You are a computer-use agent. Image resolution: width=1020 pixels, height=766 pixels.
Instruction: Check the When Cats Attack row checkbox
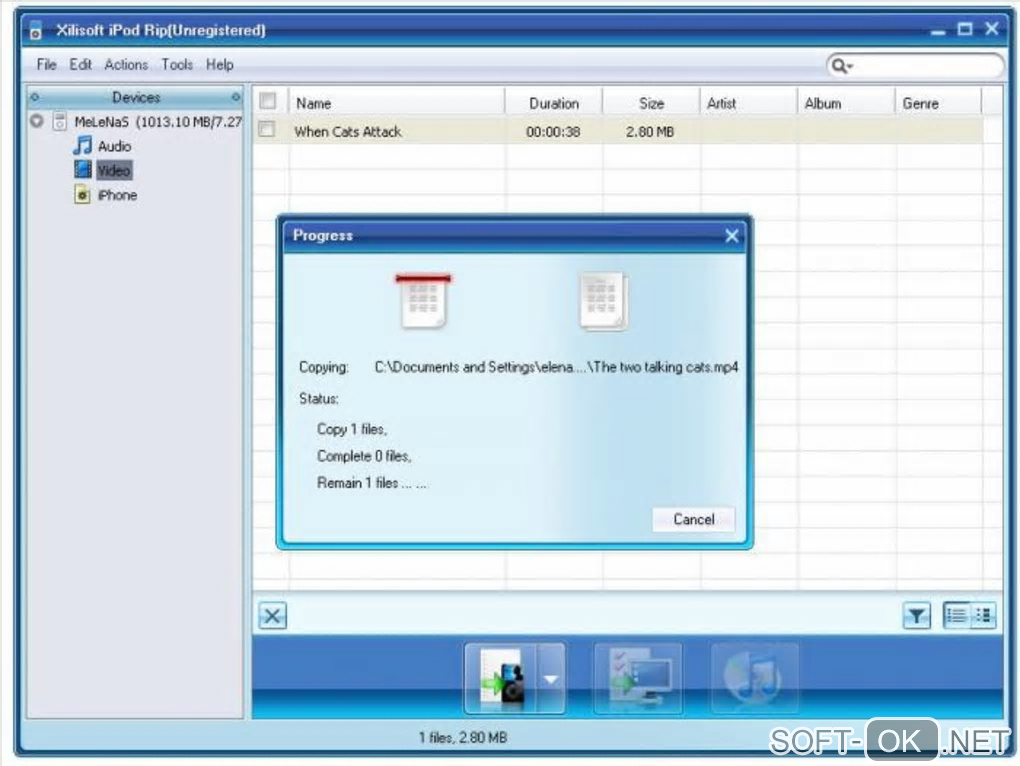click(x=266, y=129)
